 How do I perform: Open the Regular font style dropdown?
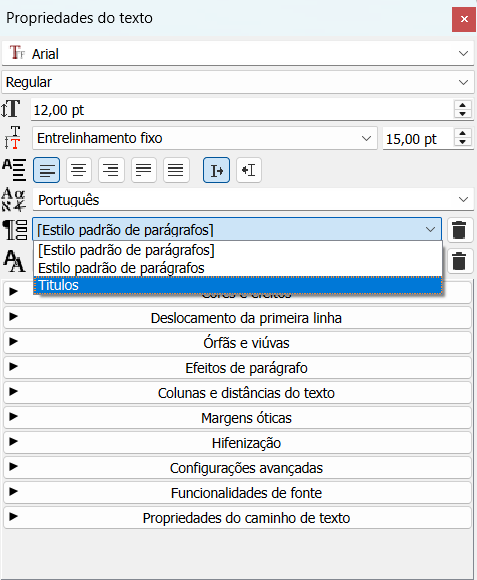pyautogui.click(x=238, y=82)
